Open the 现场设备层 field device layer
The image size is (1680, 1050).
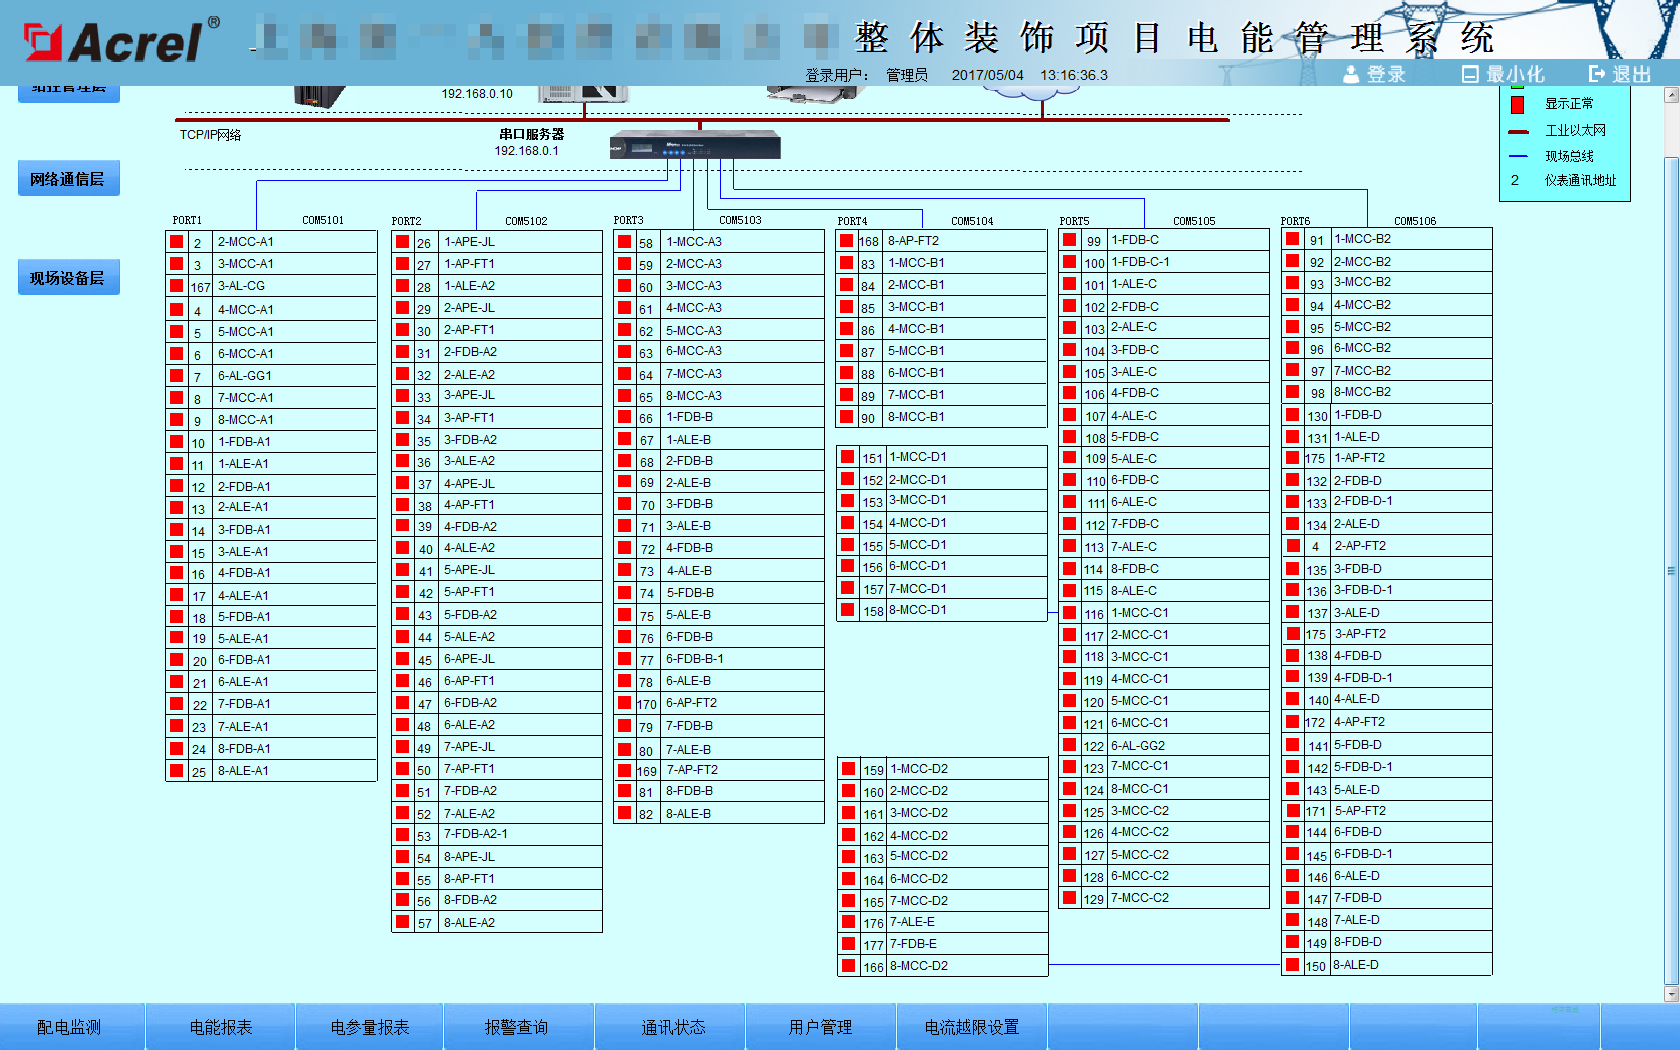click(68, 278)
